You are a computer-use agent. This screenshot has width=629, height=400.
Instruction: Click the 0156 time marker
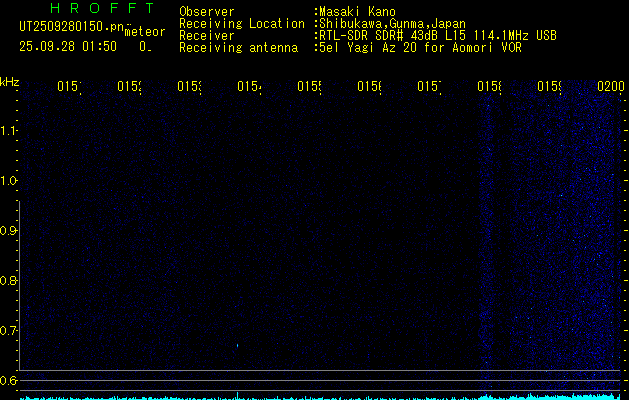(369, 86)
